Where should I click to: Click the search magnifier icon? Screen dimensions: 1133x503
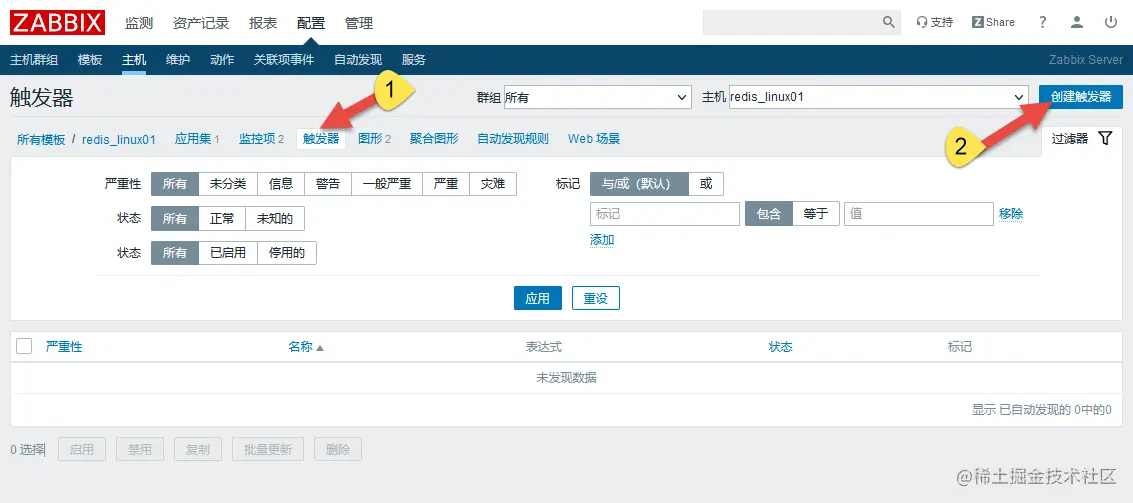(889, 22)
